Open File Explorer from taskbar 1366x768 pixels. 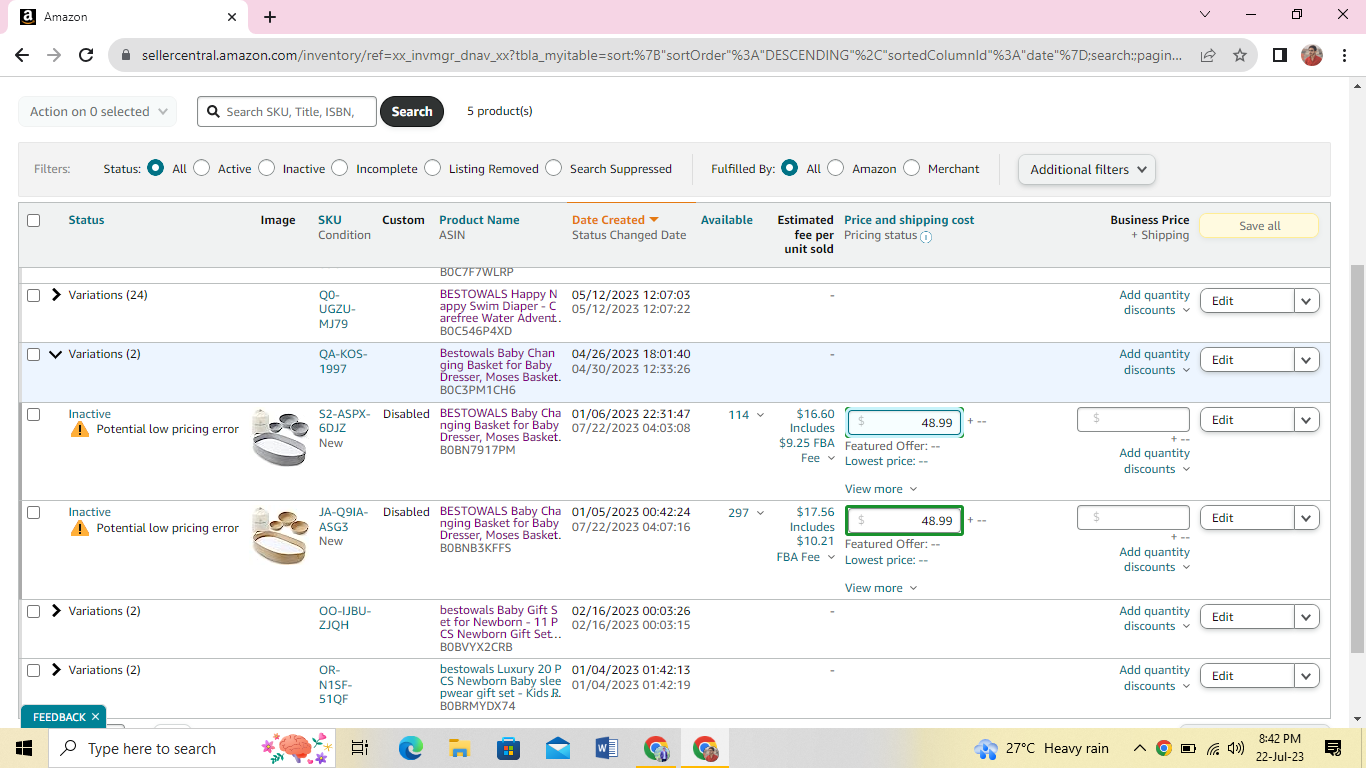[459, 748]
